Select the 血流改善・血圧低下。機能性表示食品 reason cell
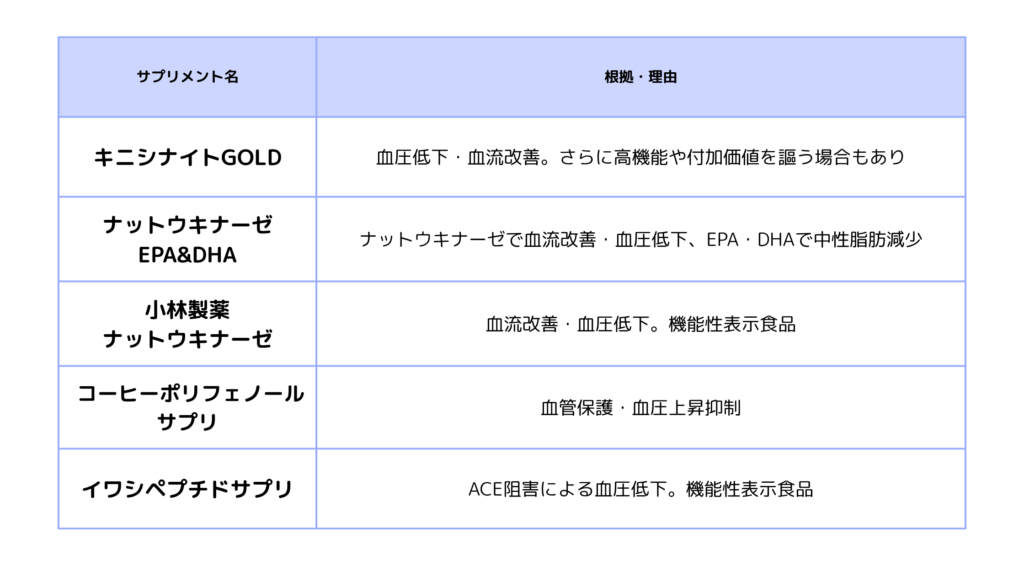Image resolution: width=1024 pixels, height=576 pixels. pyautogui.click(x=641, y=324)
